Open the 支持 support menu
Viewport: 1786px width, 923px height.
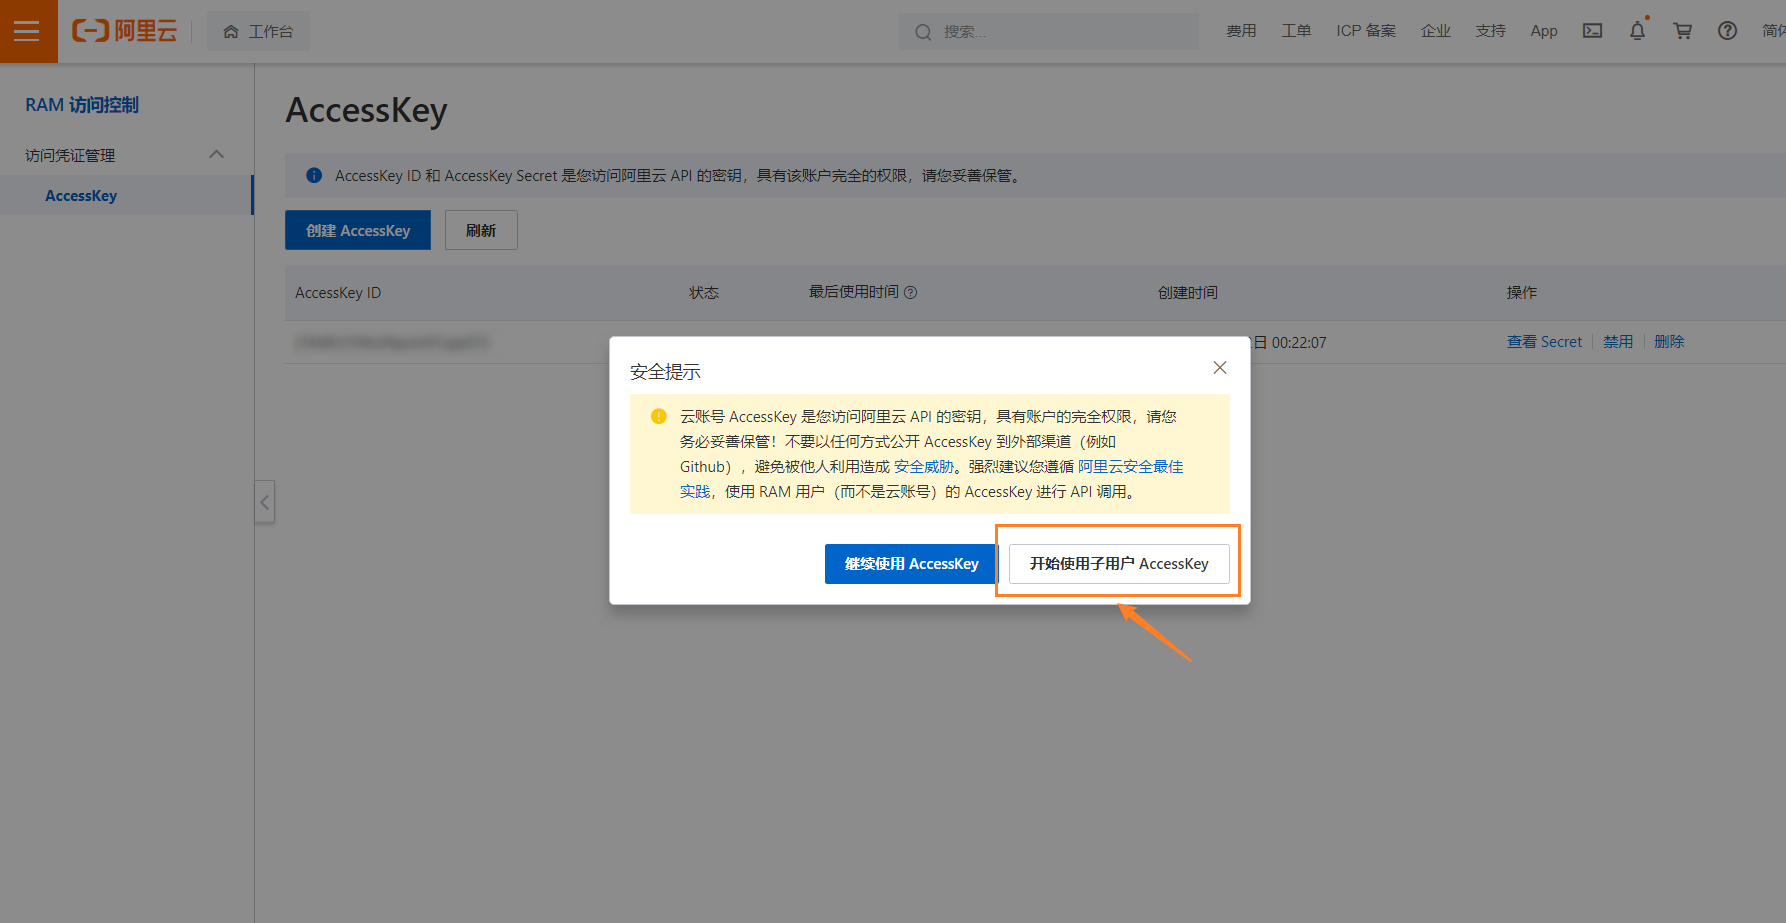tap(1490, 31)
